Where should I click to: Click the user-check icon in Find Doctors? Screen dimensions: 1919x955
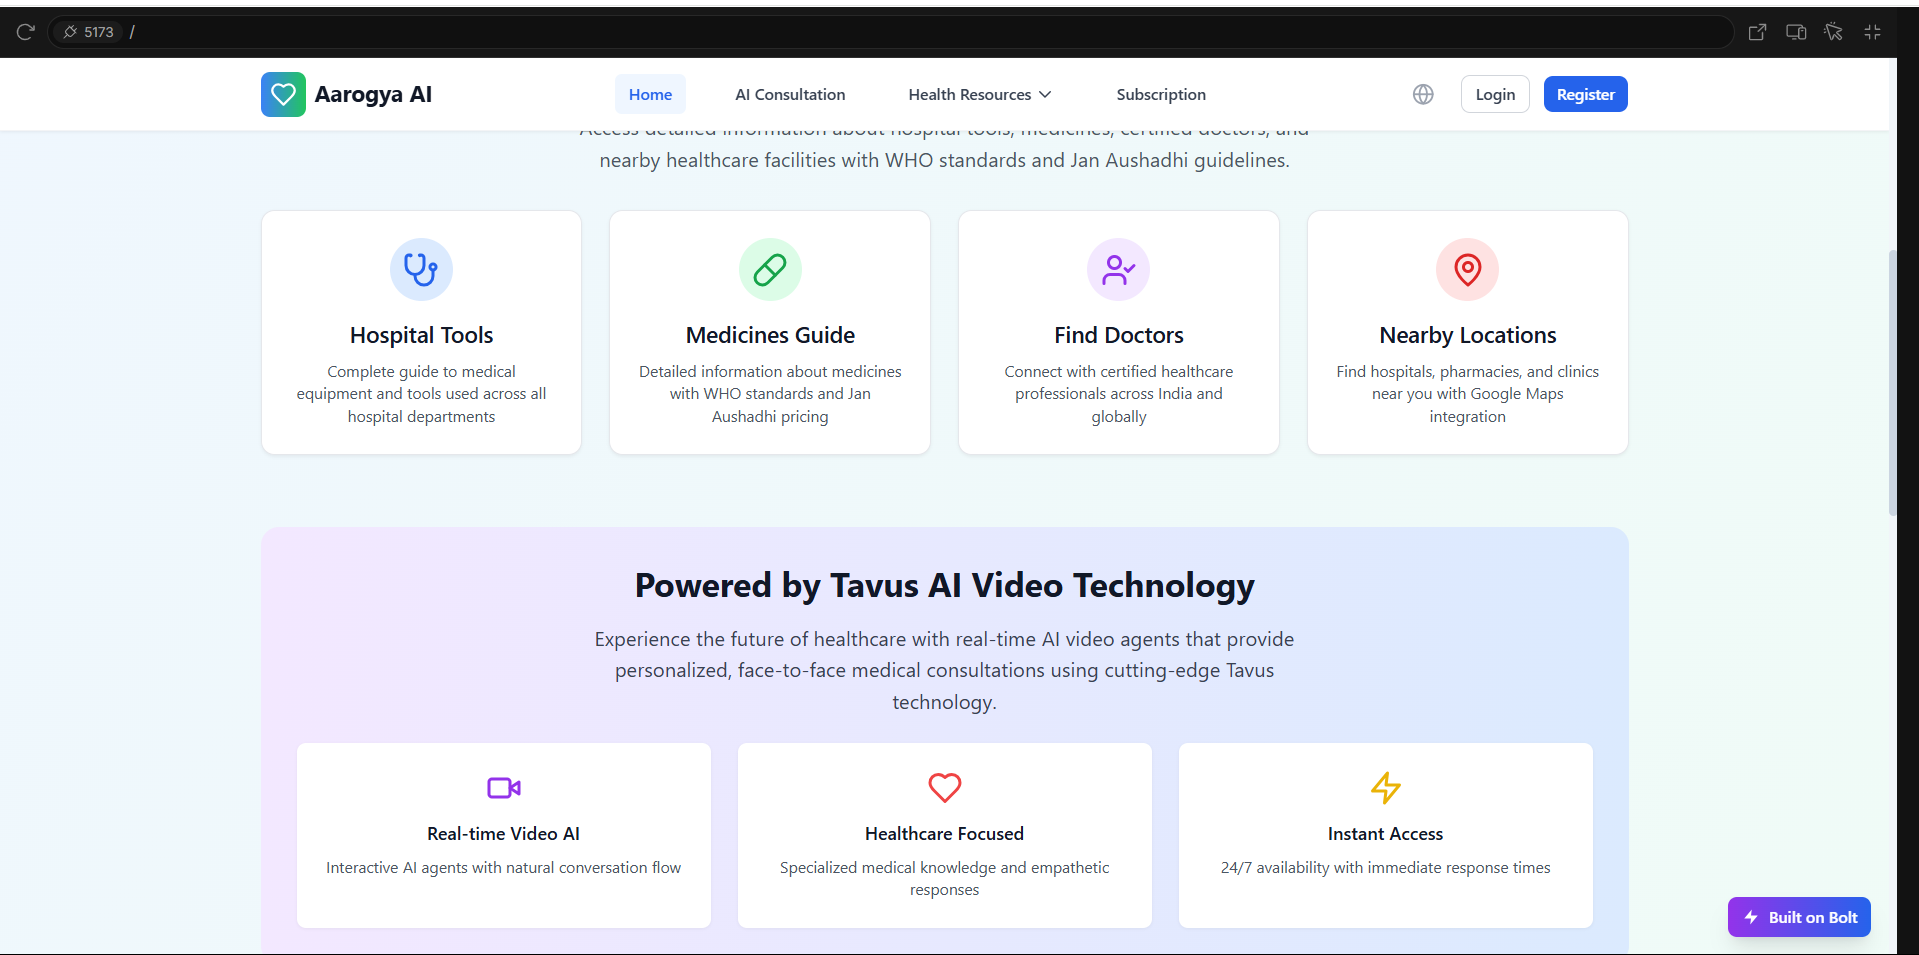click(1118, 269)
